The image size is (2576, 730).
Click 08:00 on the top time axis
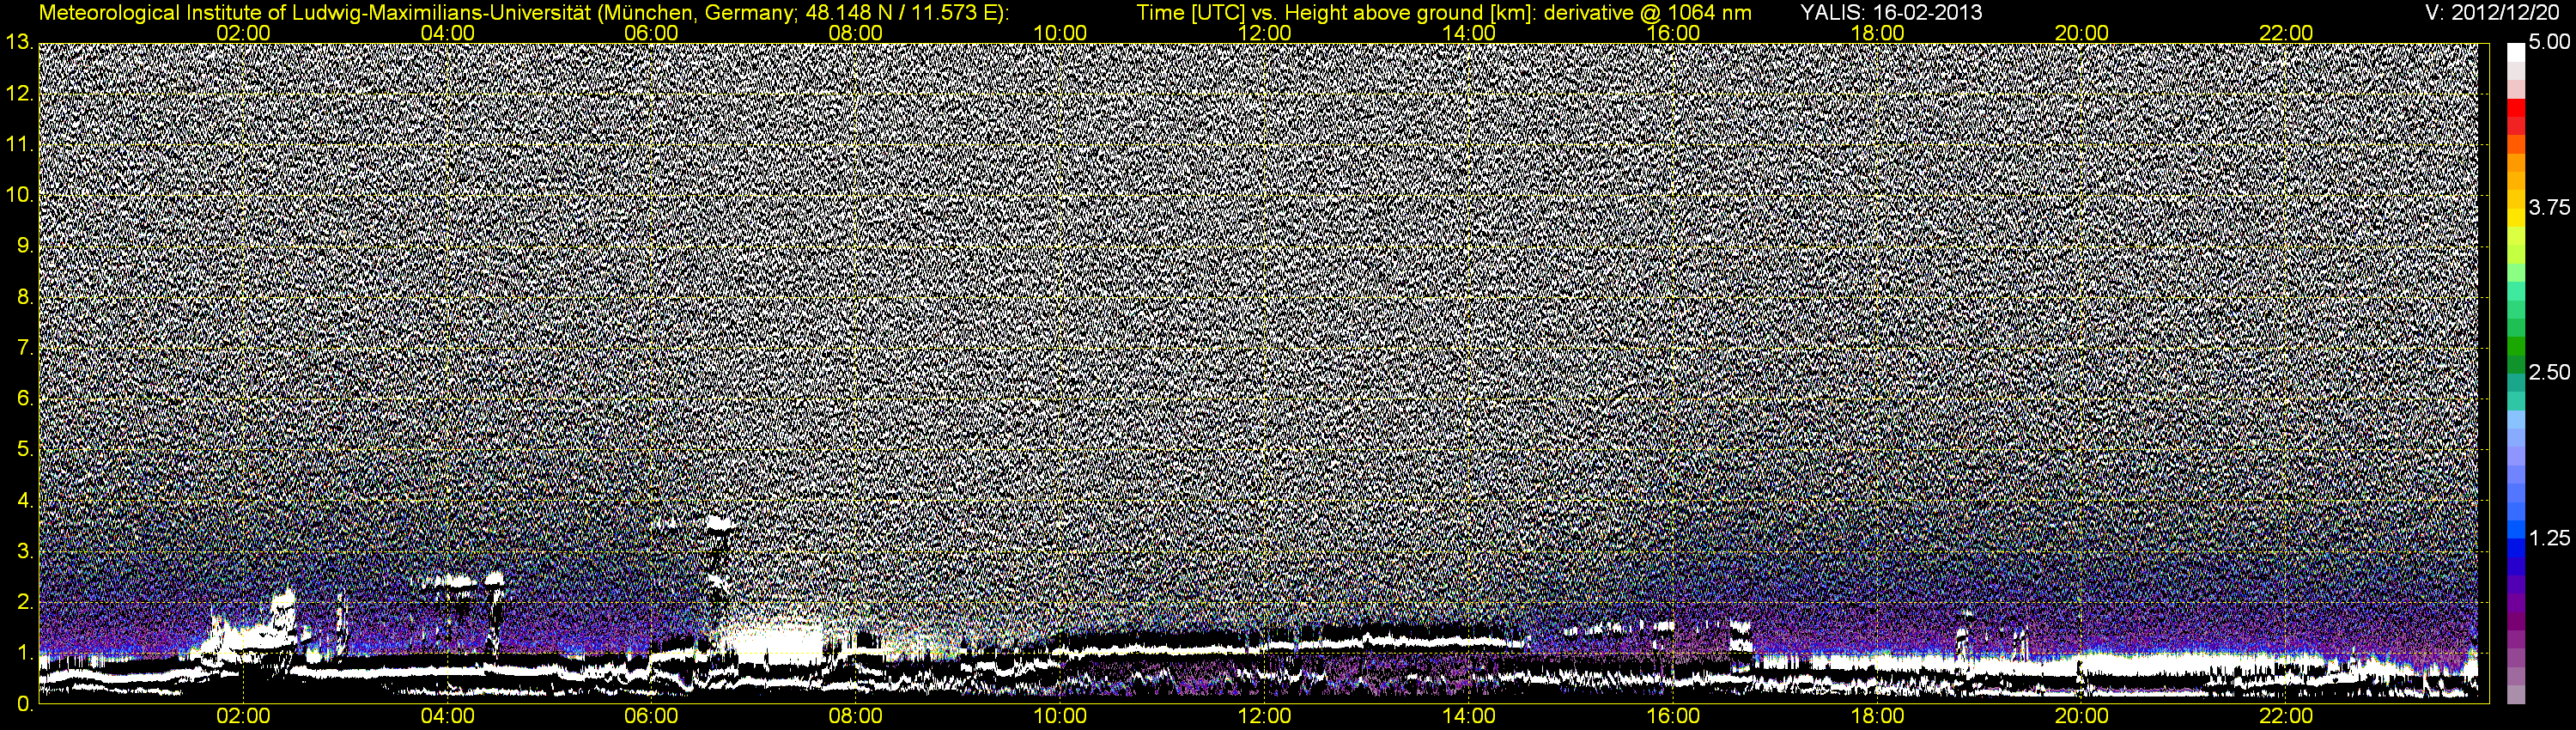point(856,33)
